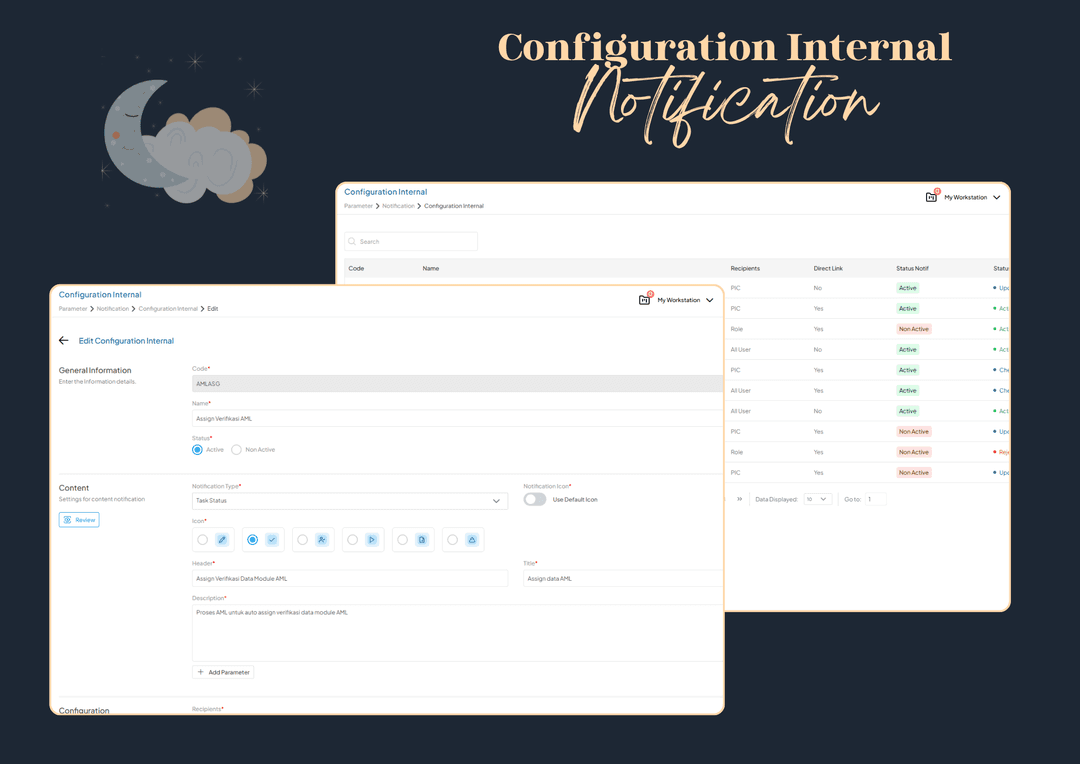The image size is (1080, 764).
Task: Enable the Use Default Icon switch
Action: pos(535,499)
